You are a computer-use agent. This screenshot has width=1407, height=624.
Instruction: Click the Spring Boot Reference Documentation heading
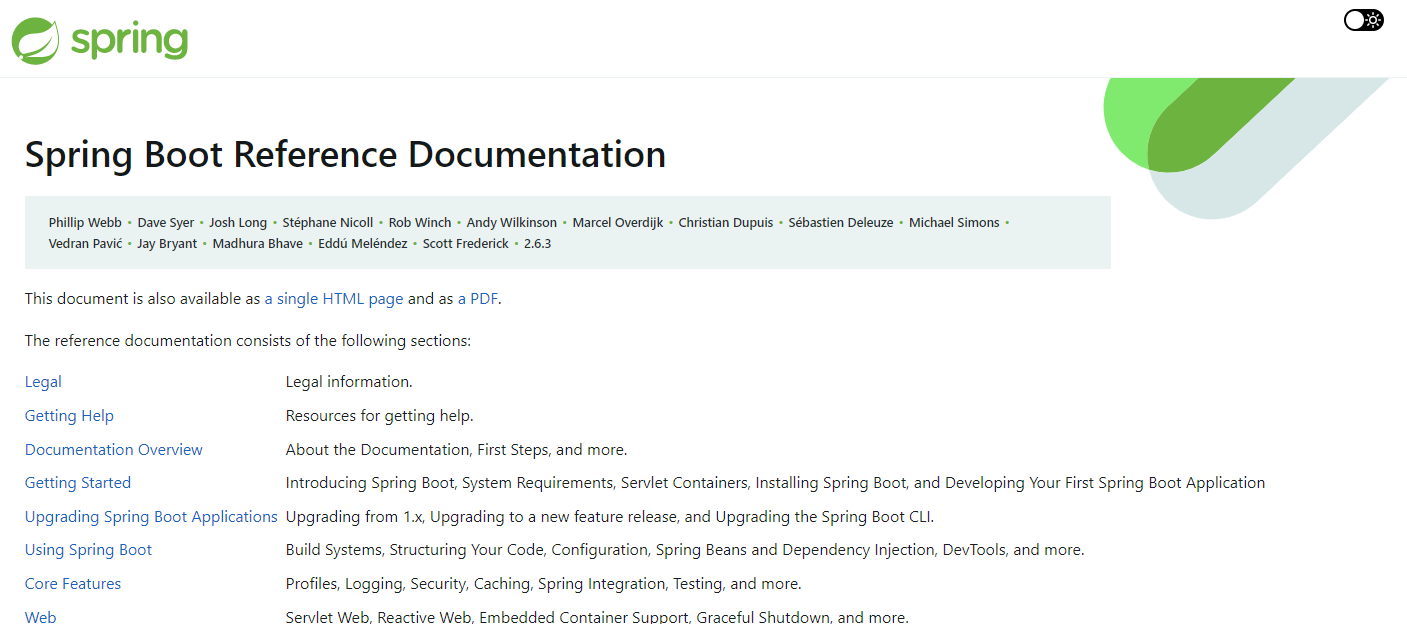345,155
